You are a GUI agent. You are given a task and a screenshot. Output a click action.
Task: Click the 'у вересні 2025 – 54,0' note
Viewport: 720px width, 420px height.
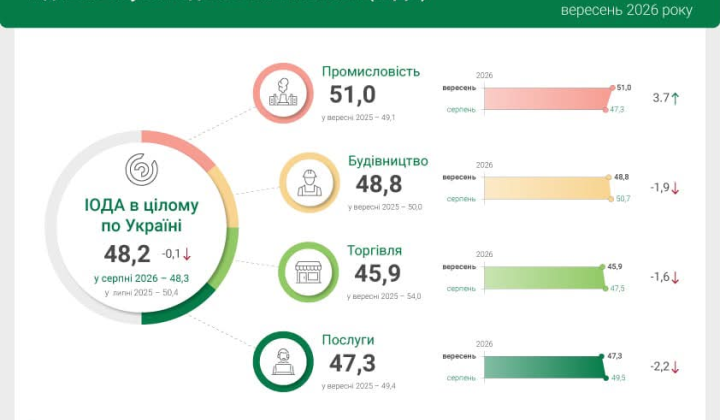(x=384, y=297)
